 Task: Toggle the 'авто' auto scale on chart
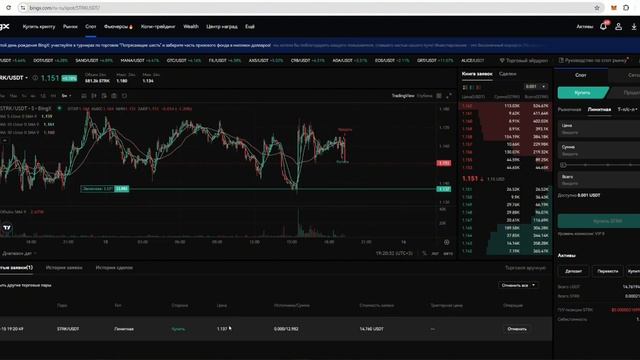pos(448,253)
